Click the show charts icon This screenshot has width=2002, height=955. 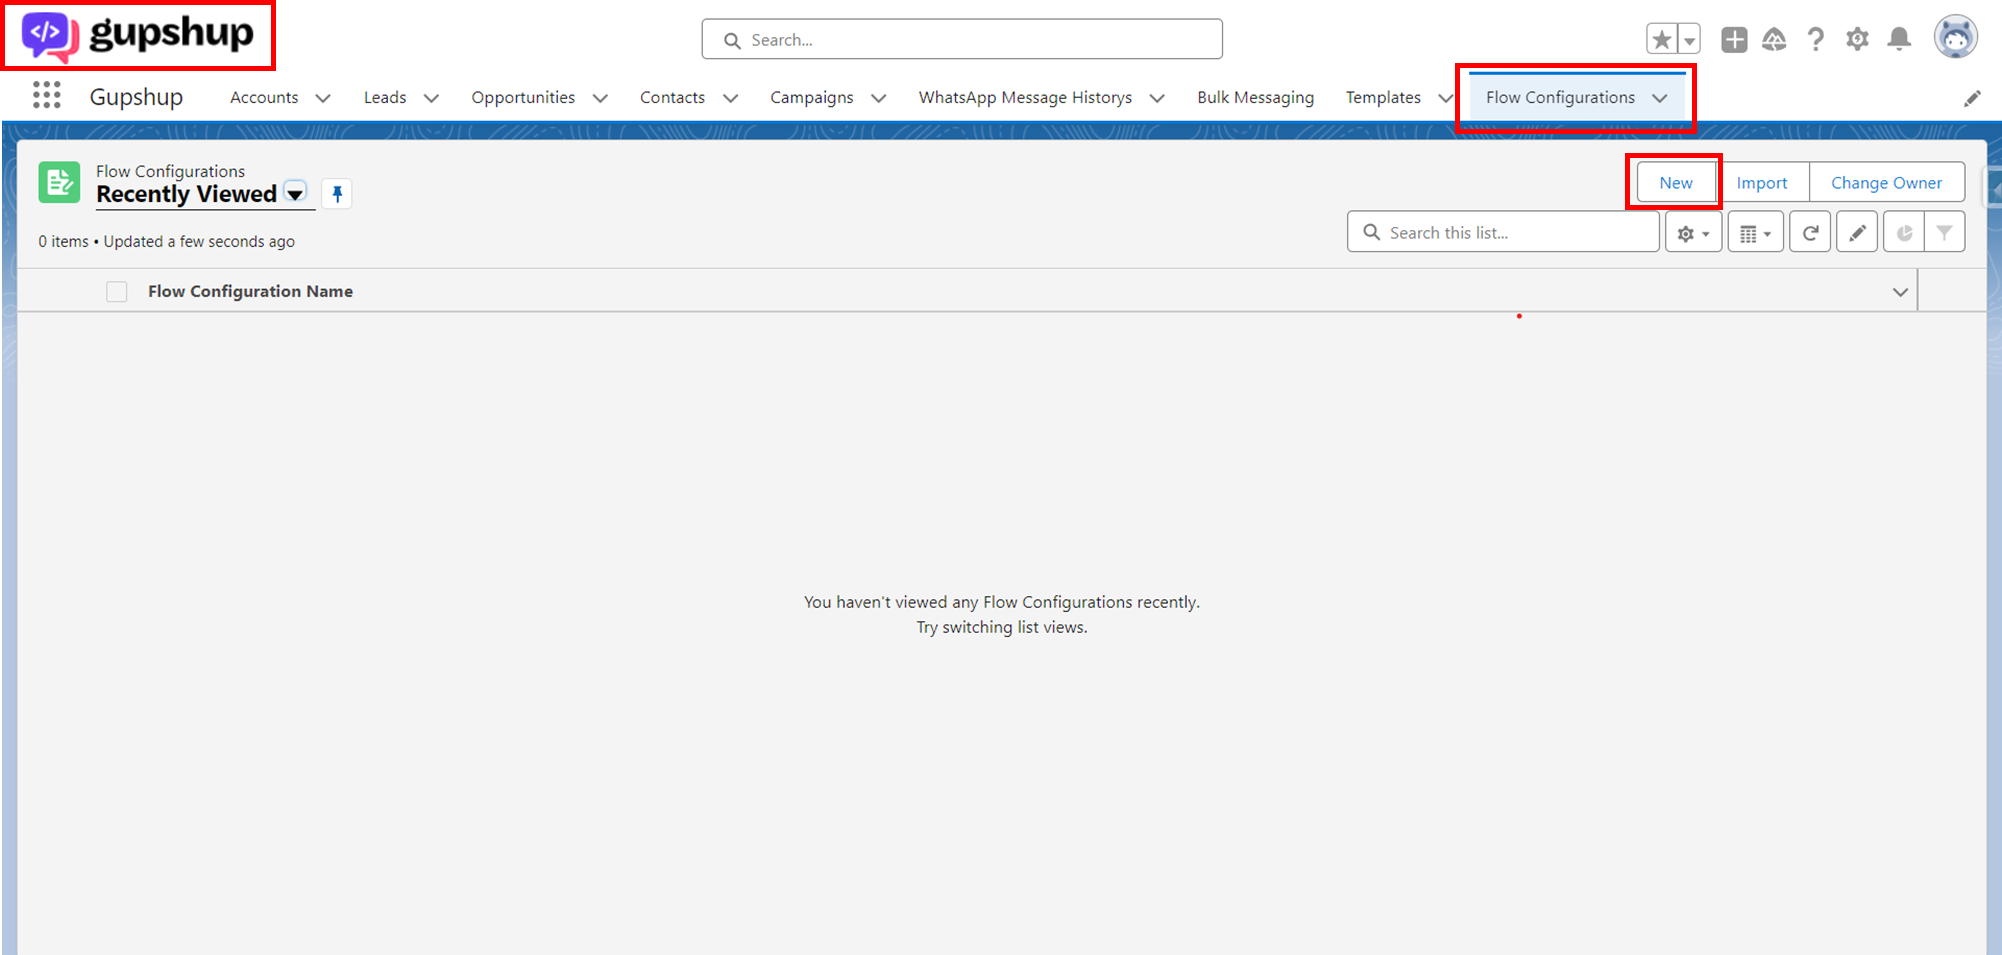(1904, 233)
